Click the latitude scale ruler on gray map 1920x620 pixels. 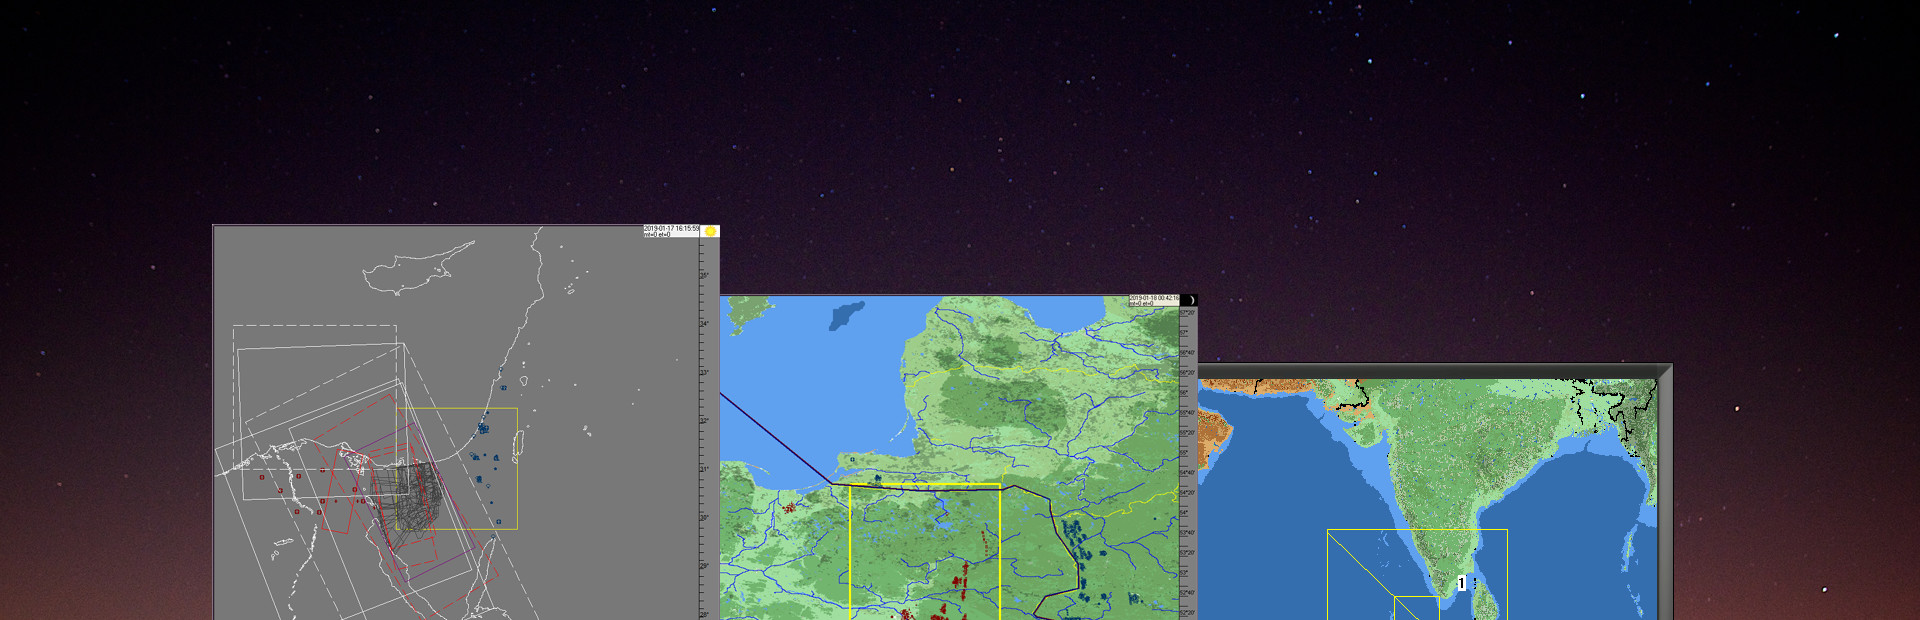tap(704, 420)
